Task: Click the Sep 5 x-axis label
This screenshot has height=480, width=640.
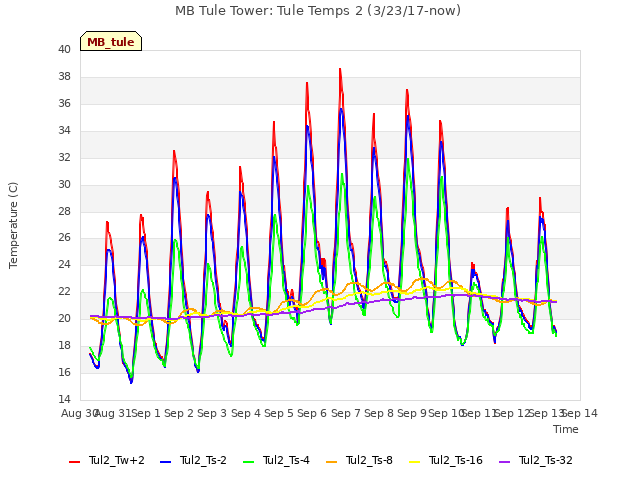Action: coord(279,413)
